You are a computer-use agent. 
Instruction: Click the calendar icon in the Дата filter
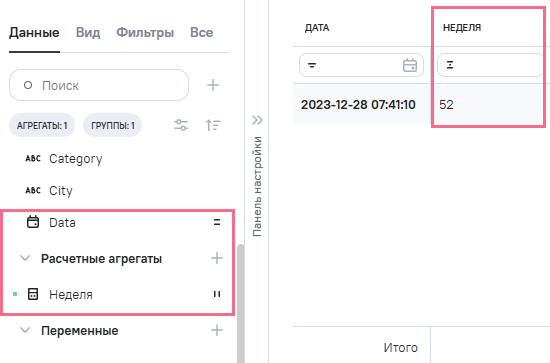[410, 65]
